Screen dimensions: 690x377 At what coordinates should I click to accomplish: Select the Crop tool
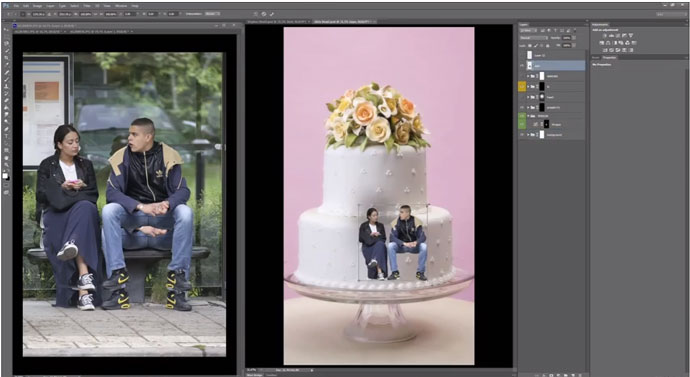pyautogui.click(x=6, y=57)
